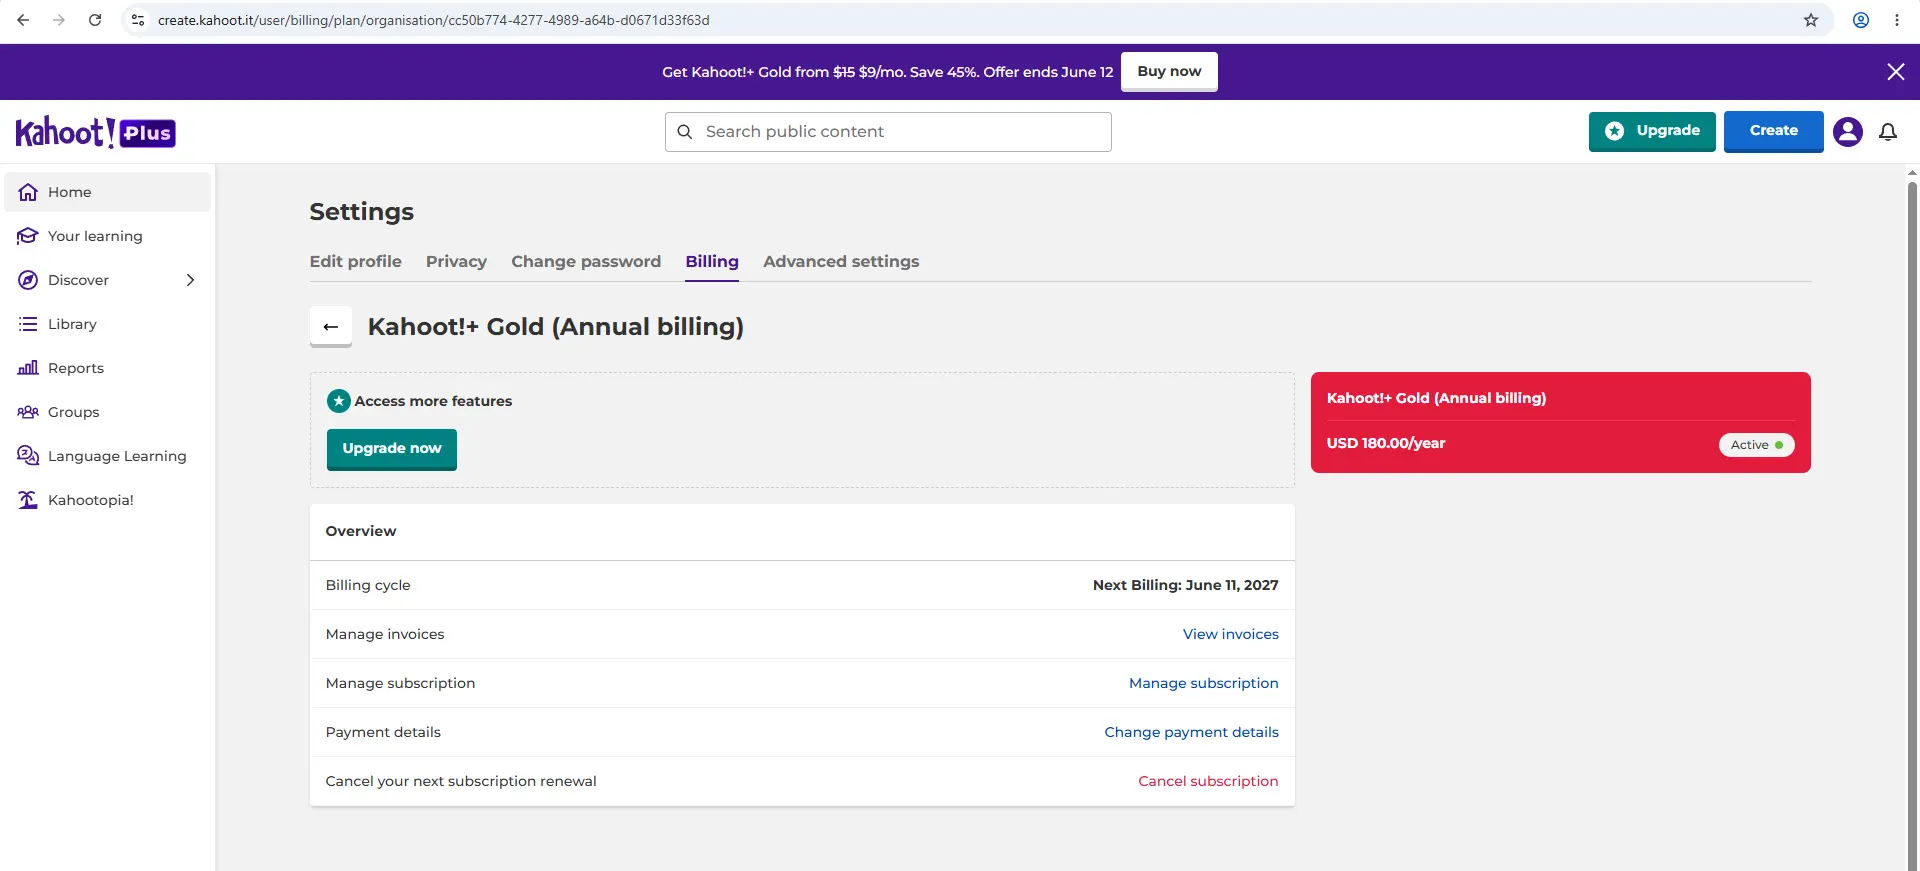Screen dimensions: 1920x871
Task: Go to Home in the sidebar
Action: point(108,192)
